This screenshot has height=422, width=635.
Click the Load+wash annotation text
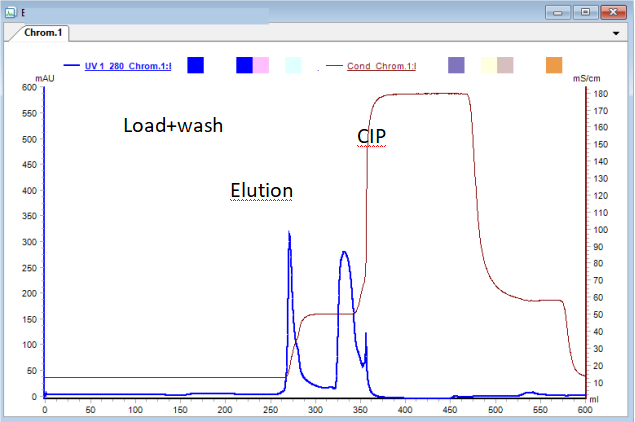[x=172, y=126]
